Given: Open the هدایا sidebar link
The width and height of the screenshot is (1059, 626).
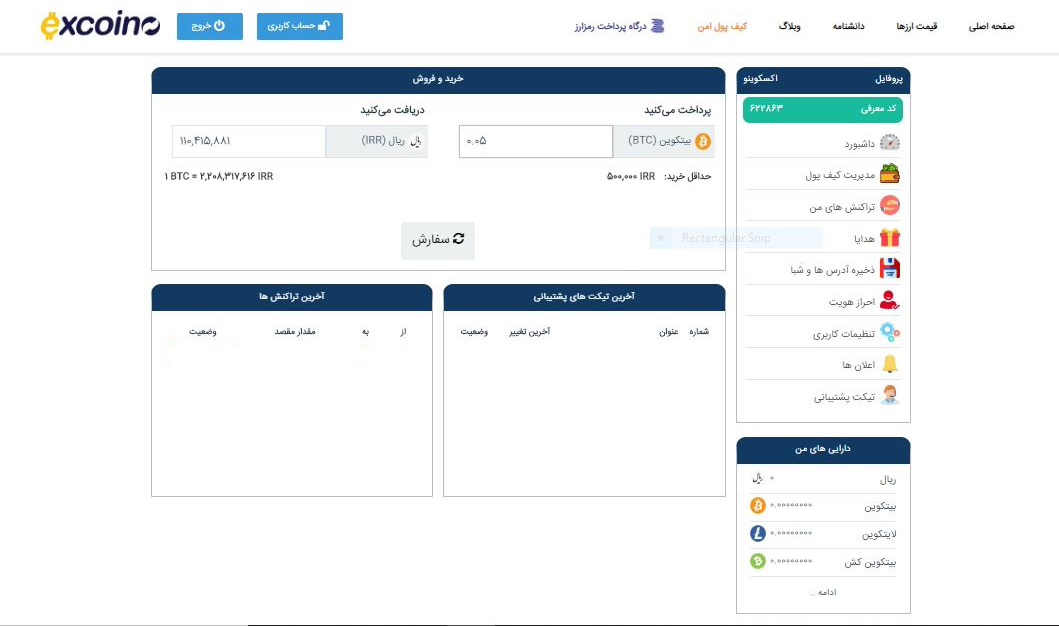Looking at the screenshot, I should [x=864, y=238].
